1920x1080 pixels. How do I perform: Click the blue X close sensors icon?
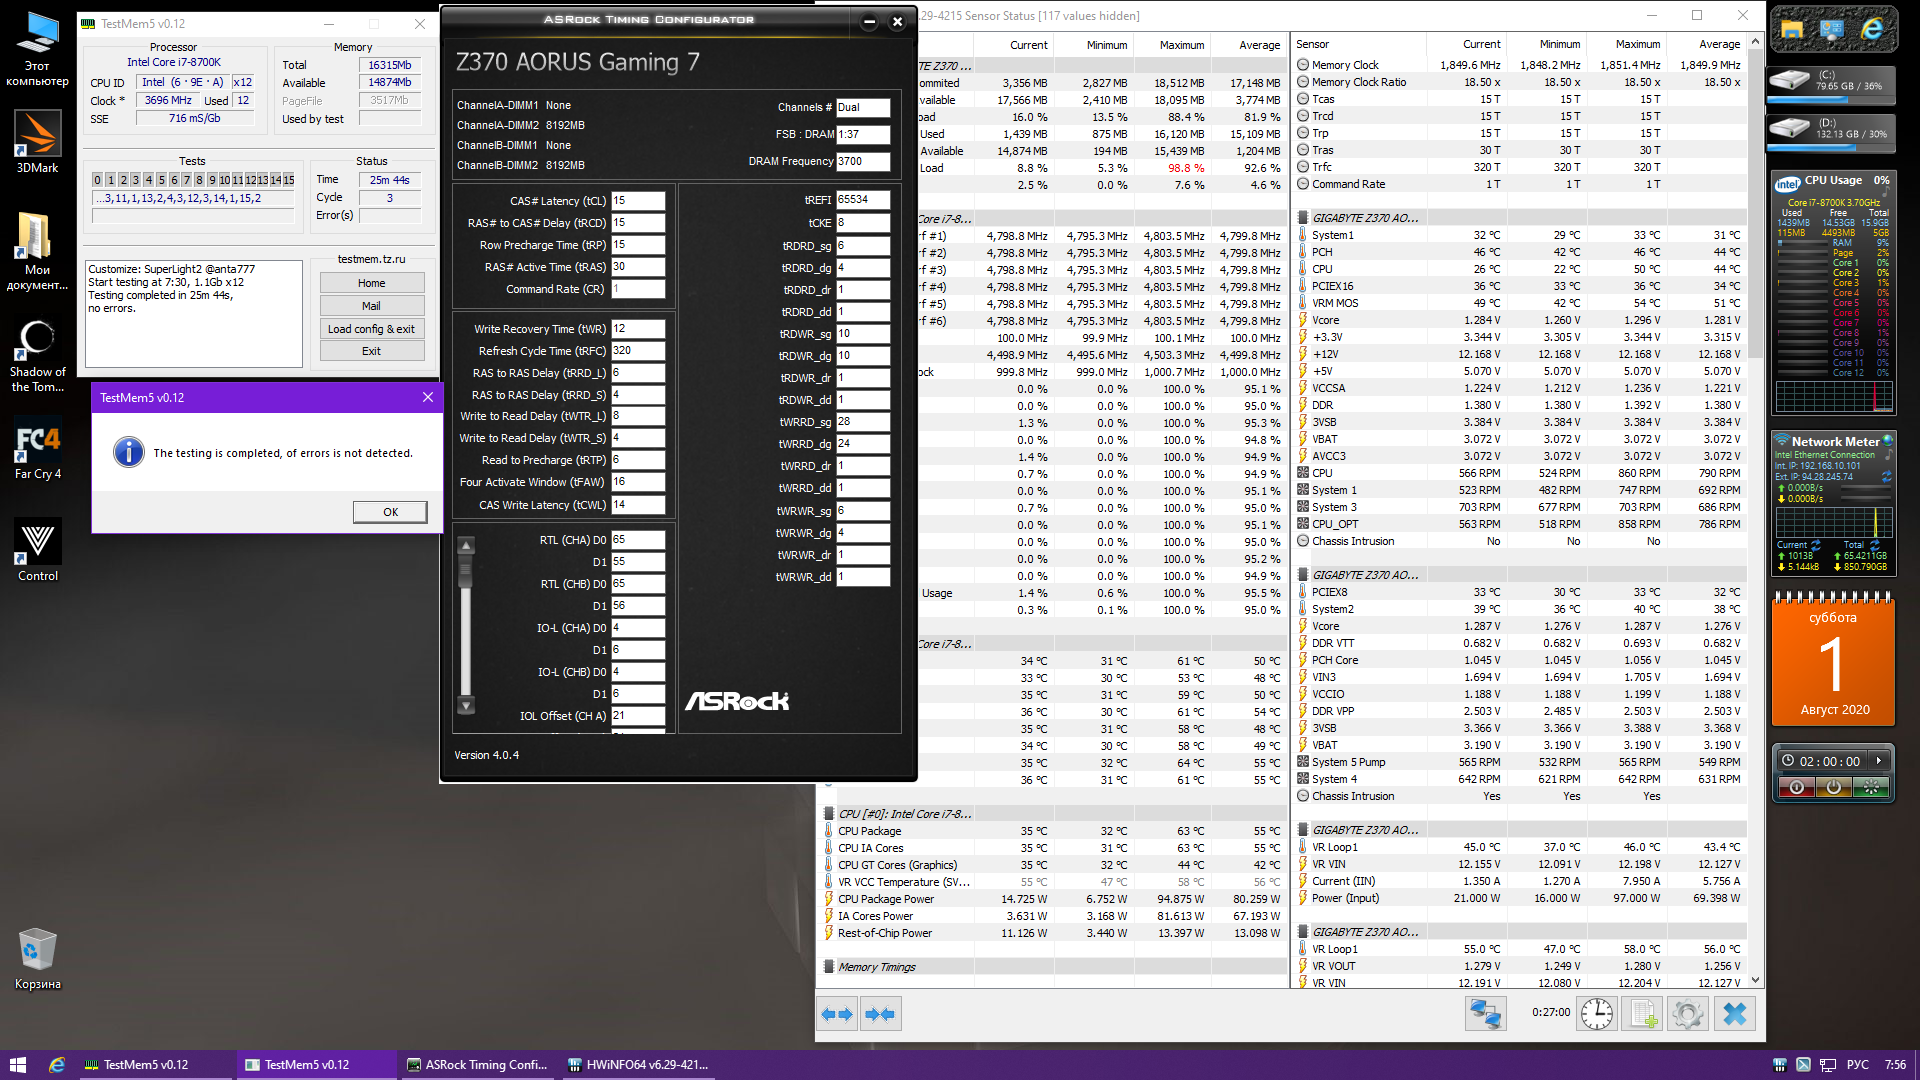tap(1735, 1014)
